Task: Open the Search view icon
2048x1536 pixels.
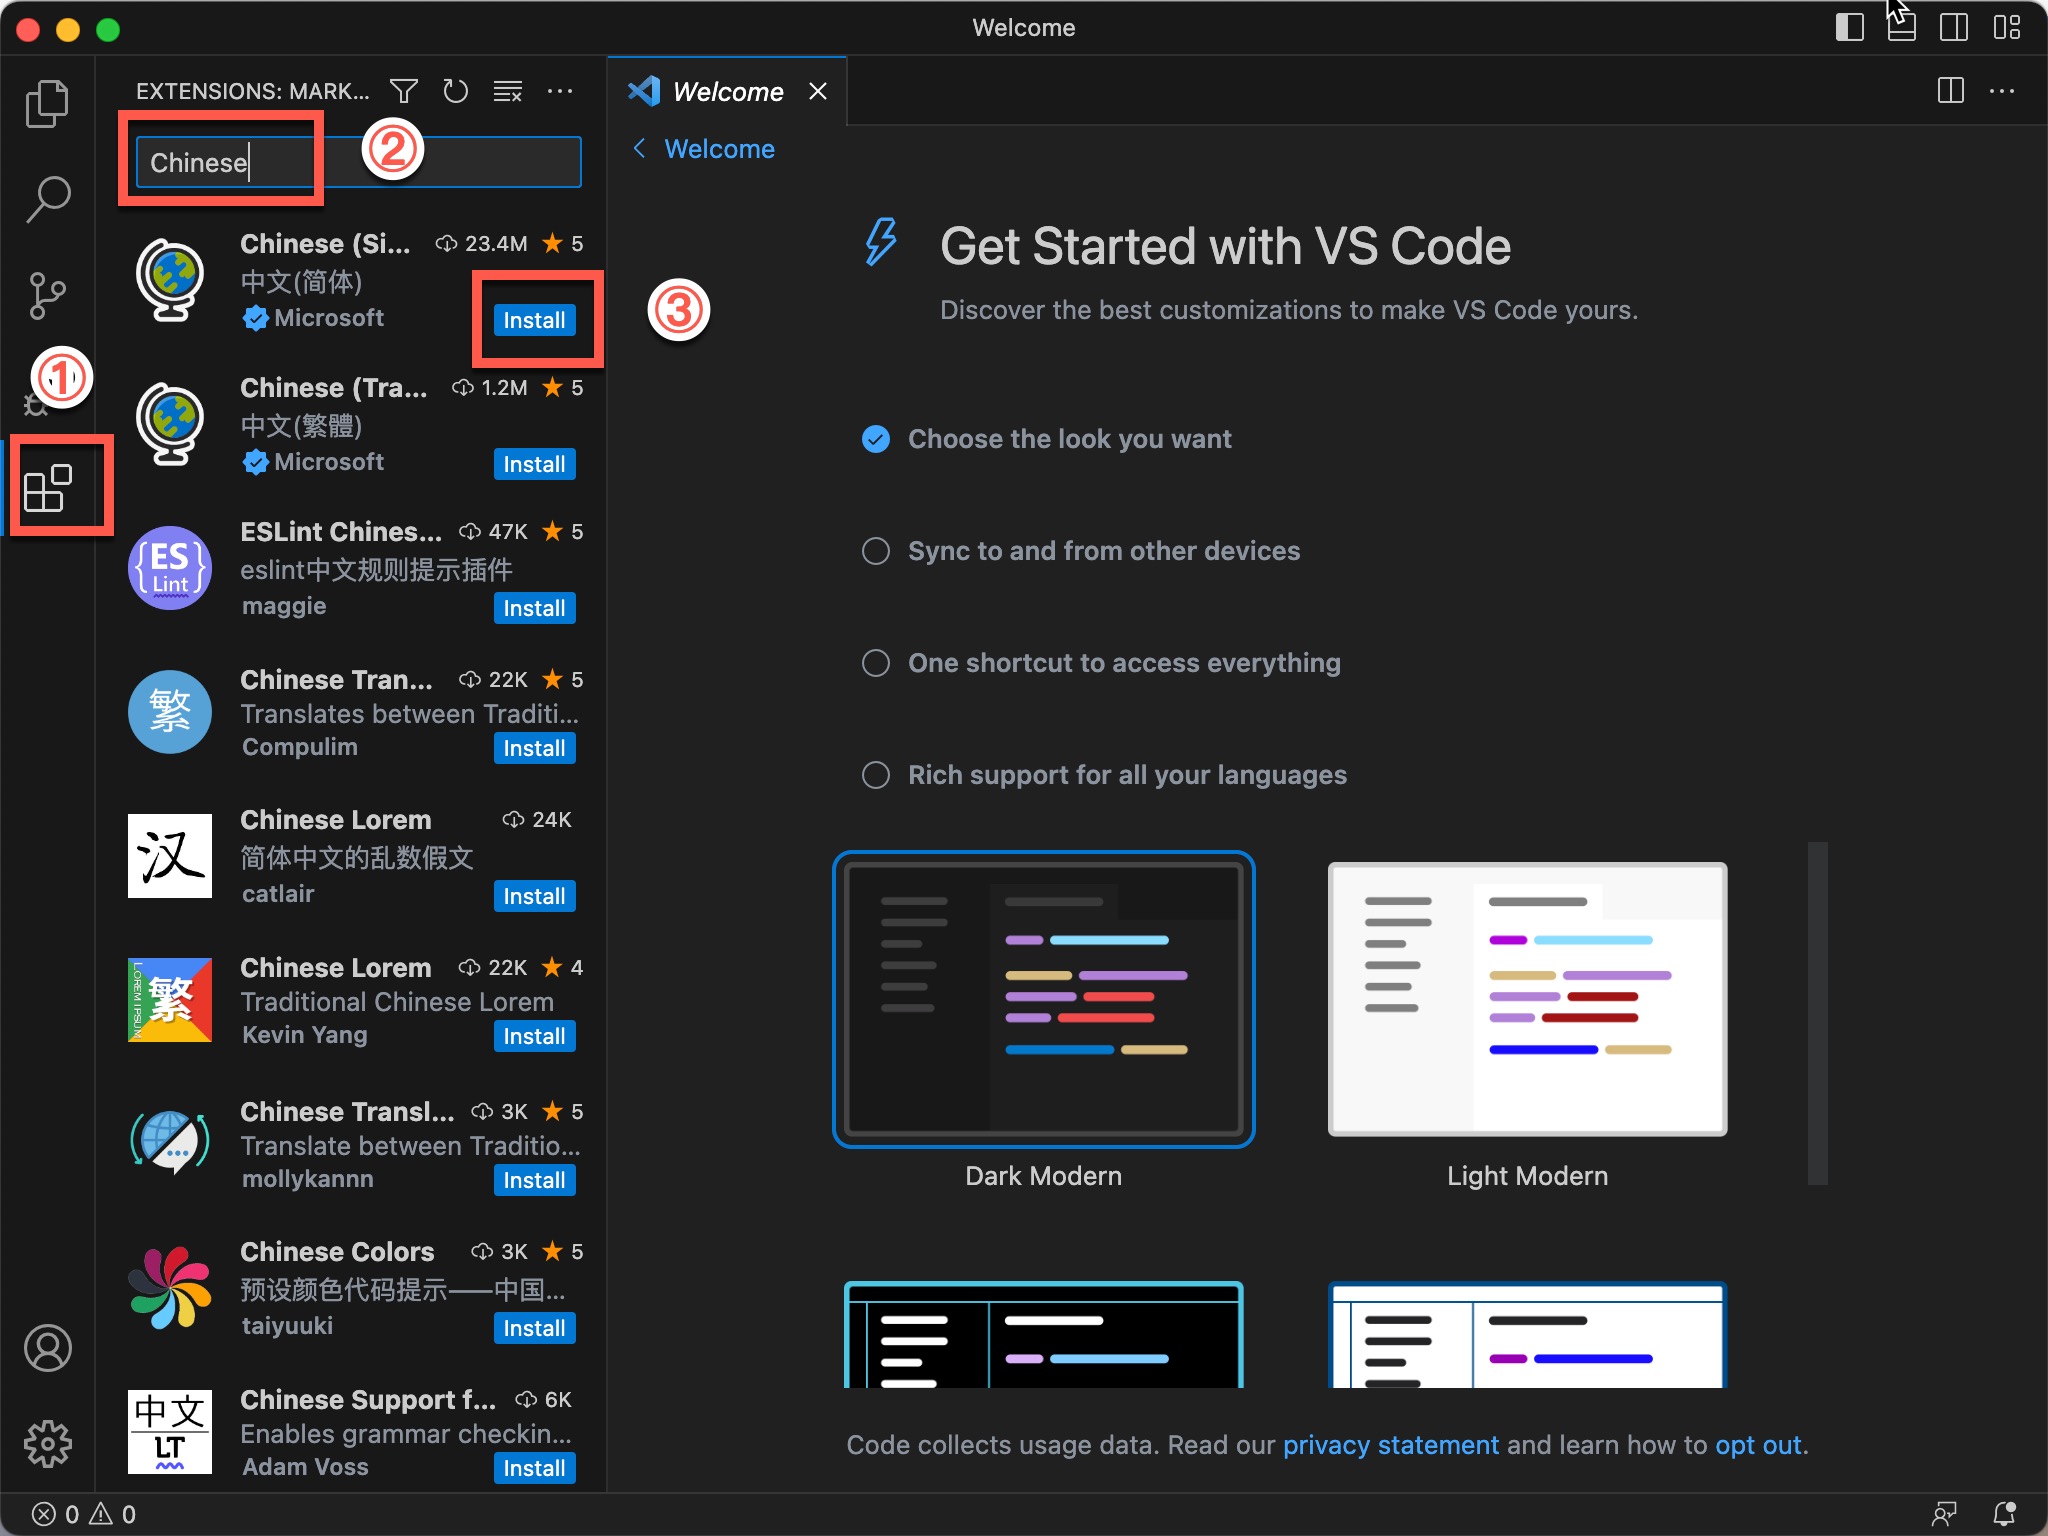Action: coord(47,199)
